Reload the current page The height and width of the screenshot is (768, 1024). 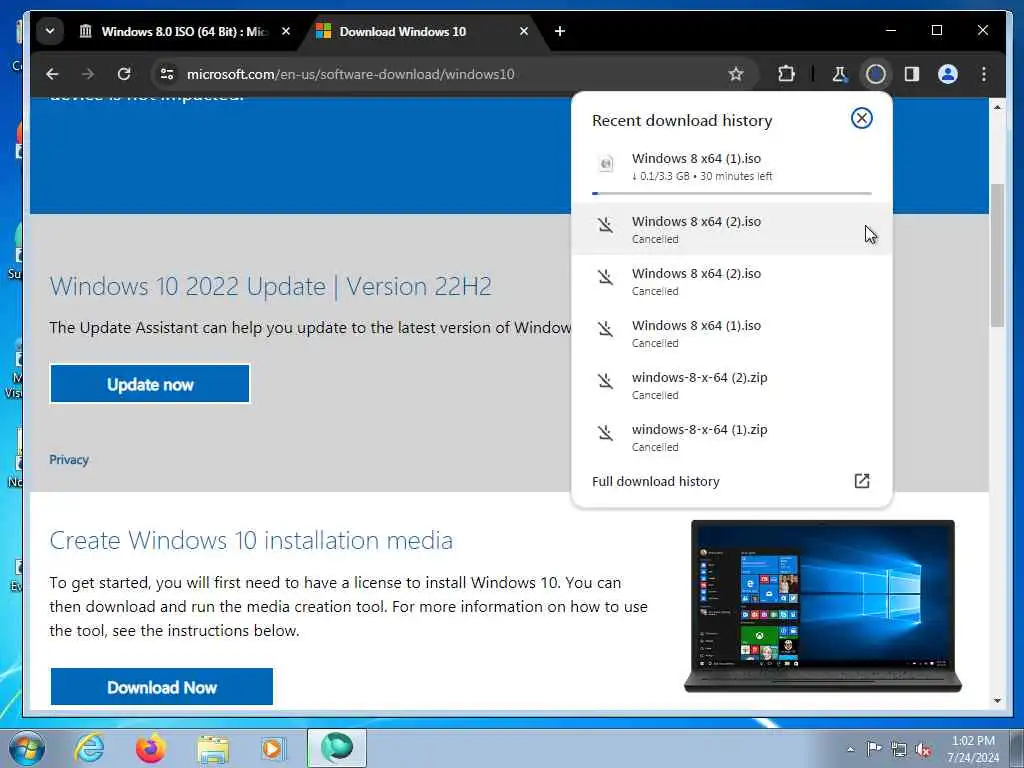click(124, 74)
